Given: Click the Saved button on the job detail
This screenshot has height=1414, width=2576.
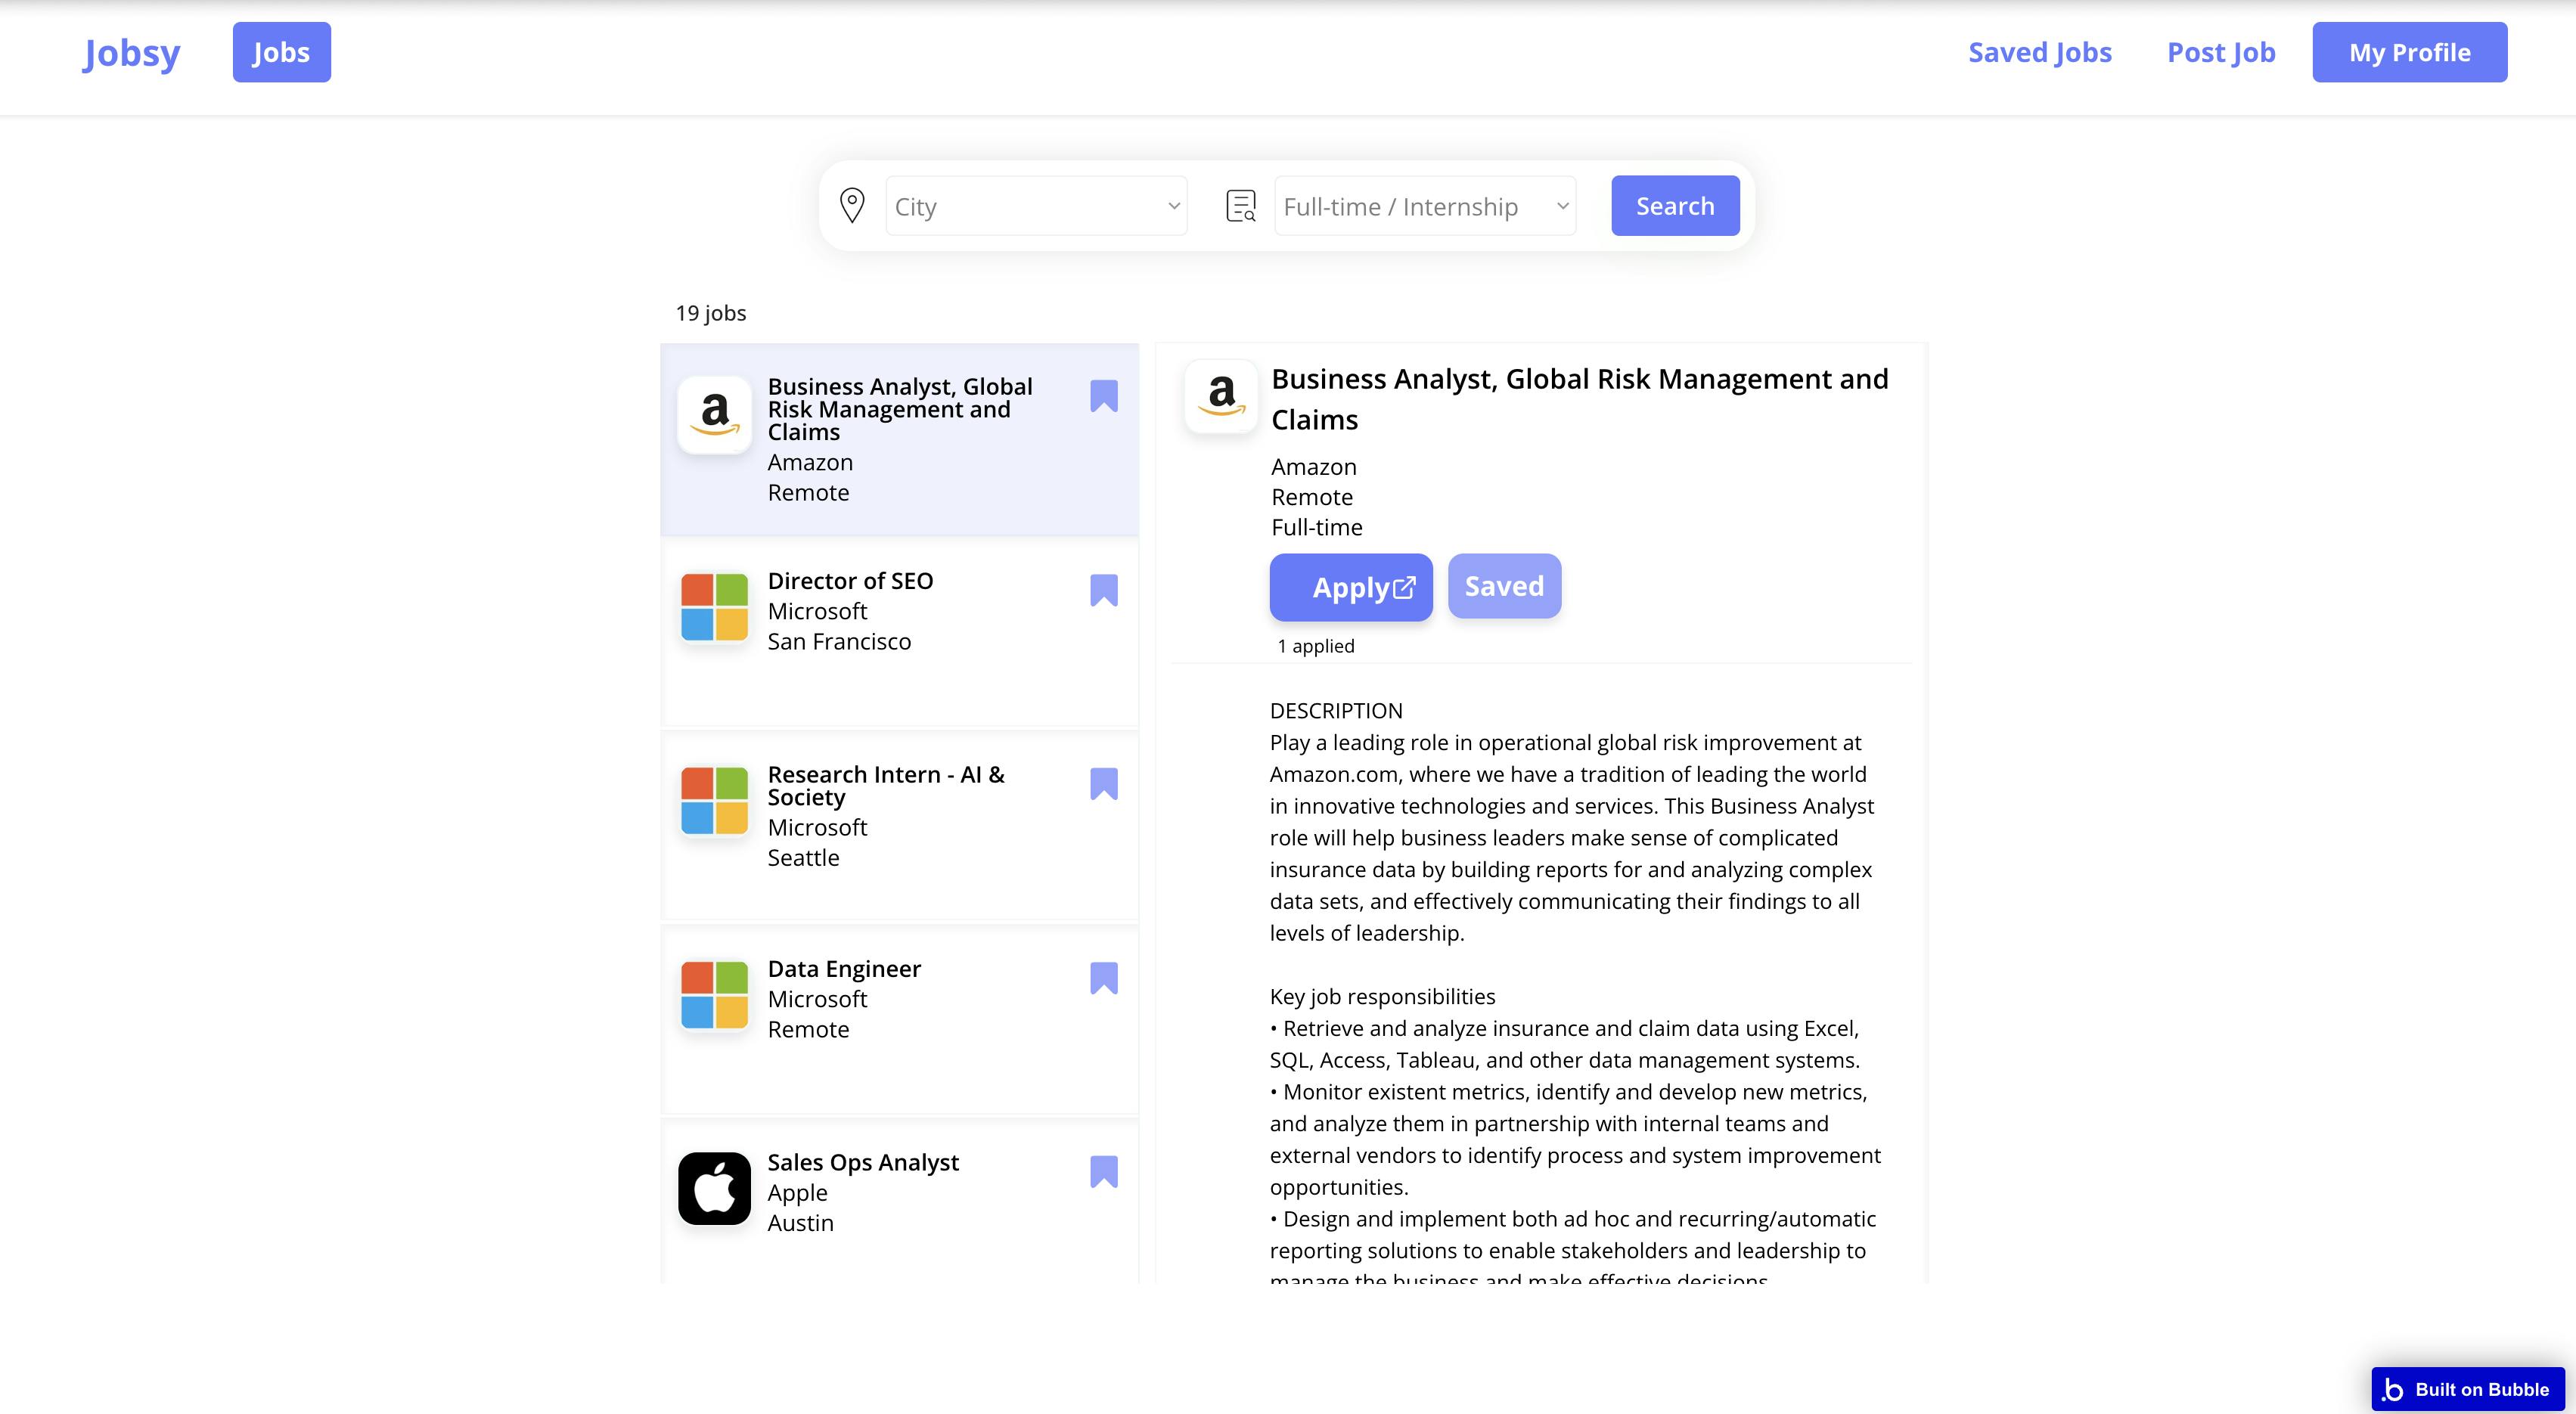Looking at the screenshot, I should coord(1503,585).
